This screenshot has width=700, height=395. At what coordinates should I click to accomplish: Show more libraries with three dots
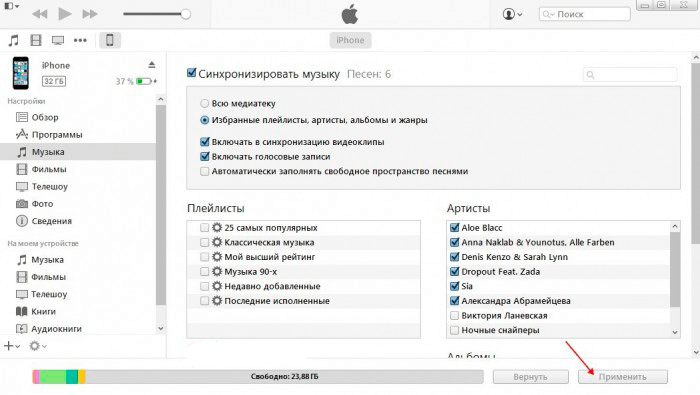coord(80,40)
